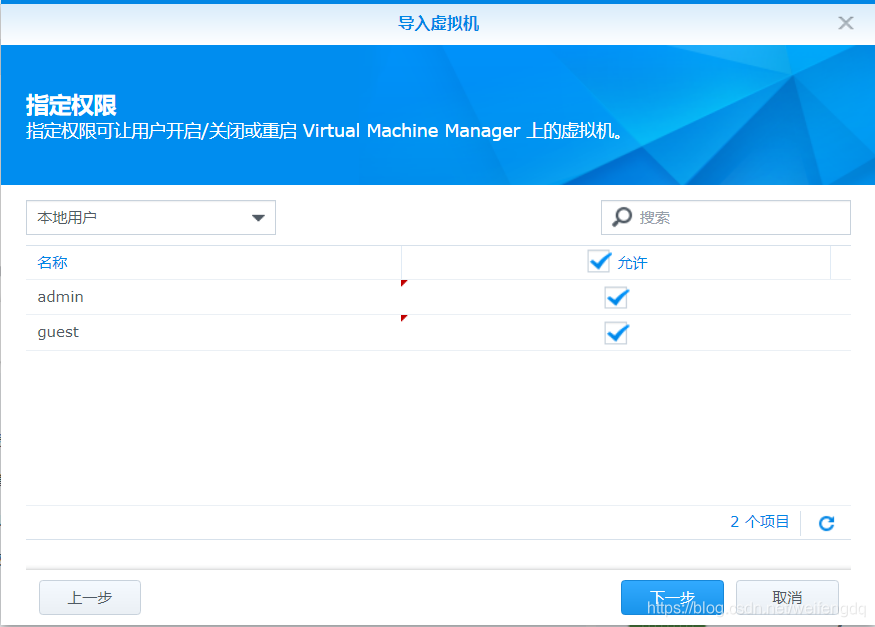Screen dimensions: 875x627
Task: Expand the user source selection combo box
Action: click(x=150, y=217)
